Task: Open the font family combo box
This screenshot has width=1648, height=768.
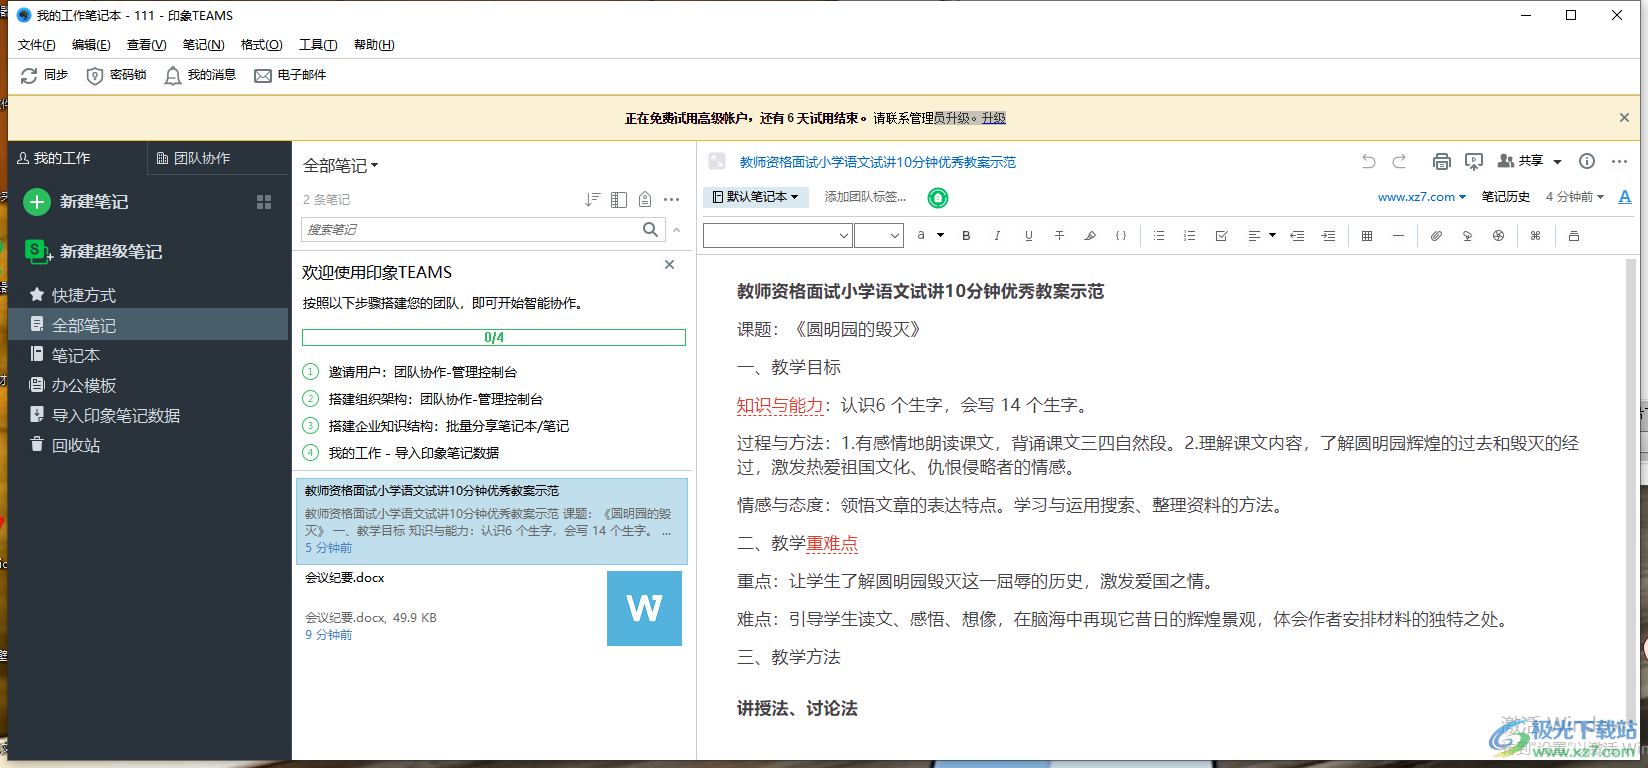Action: (778, 236)
